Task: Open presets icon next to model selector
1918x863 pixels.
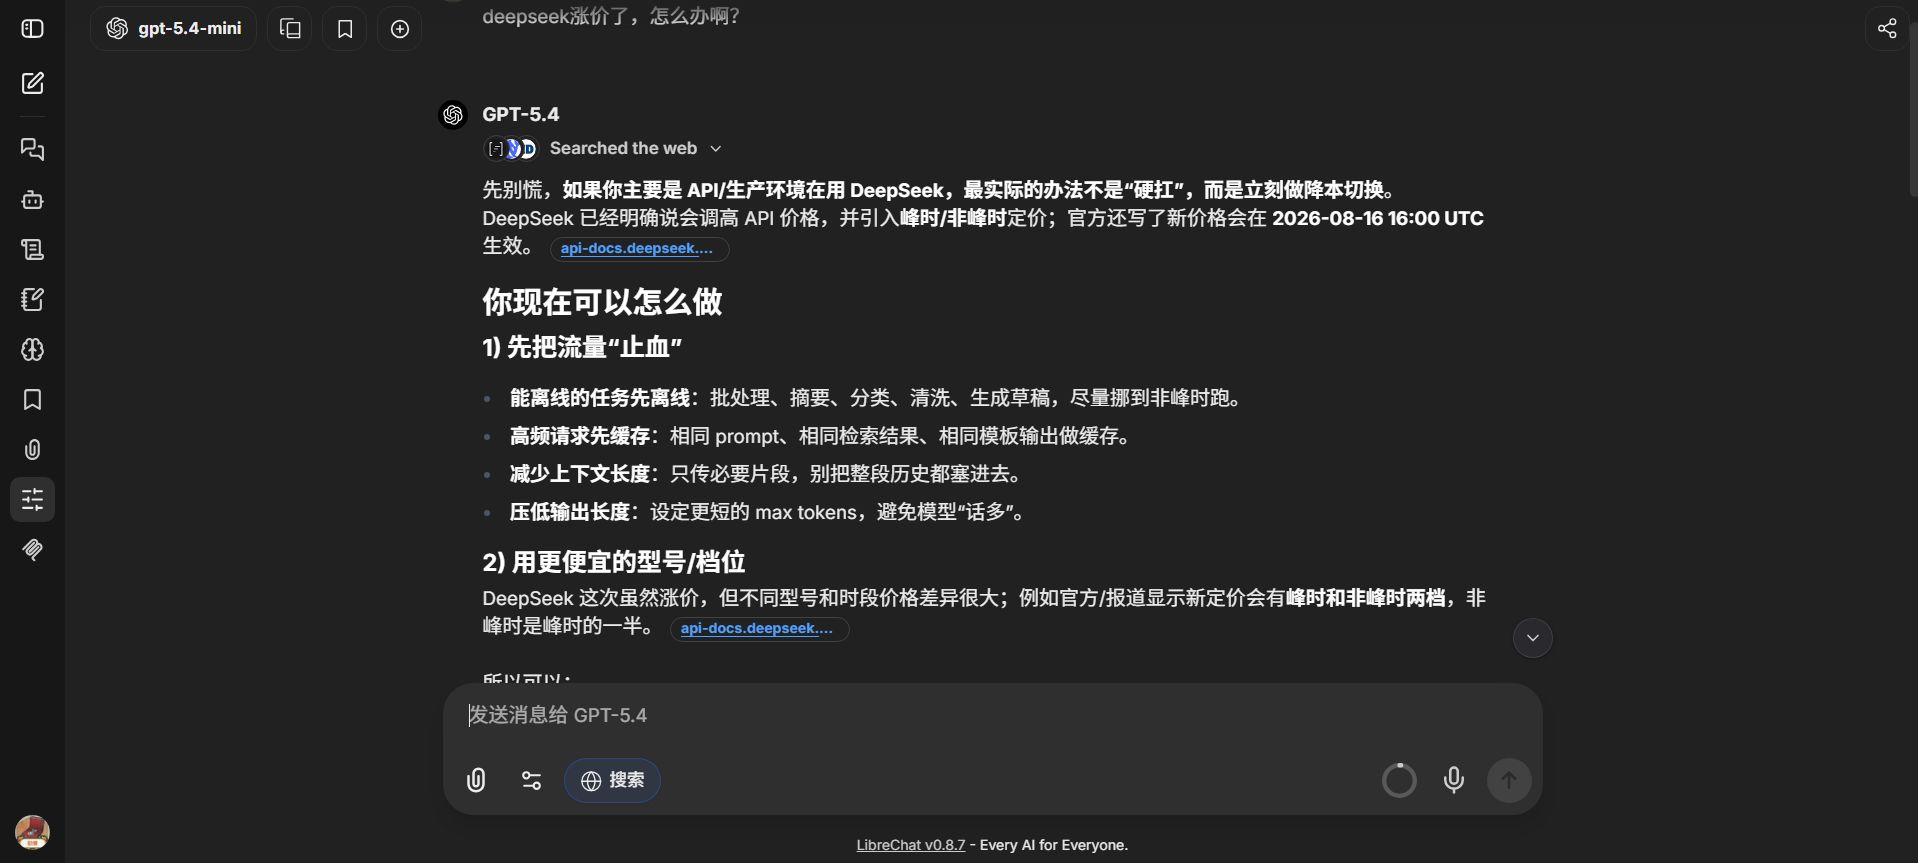Action: pos(290,29)
